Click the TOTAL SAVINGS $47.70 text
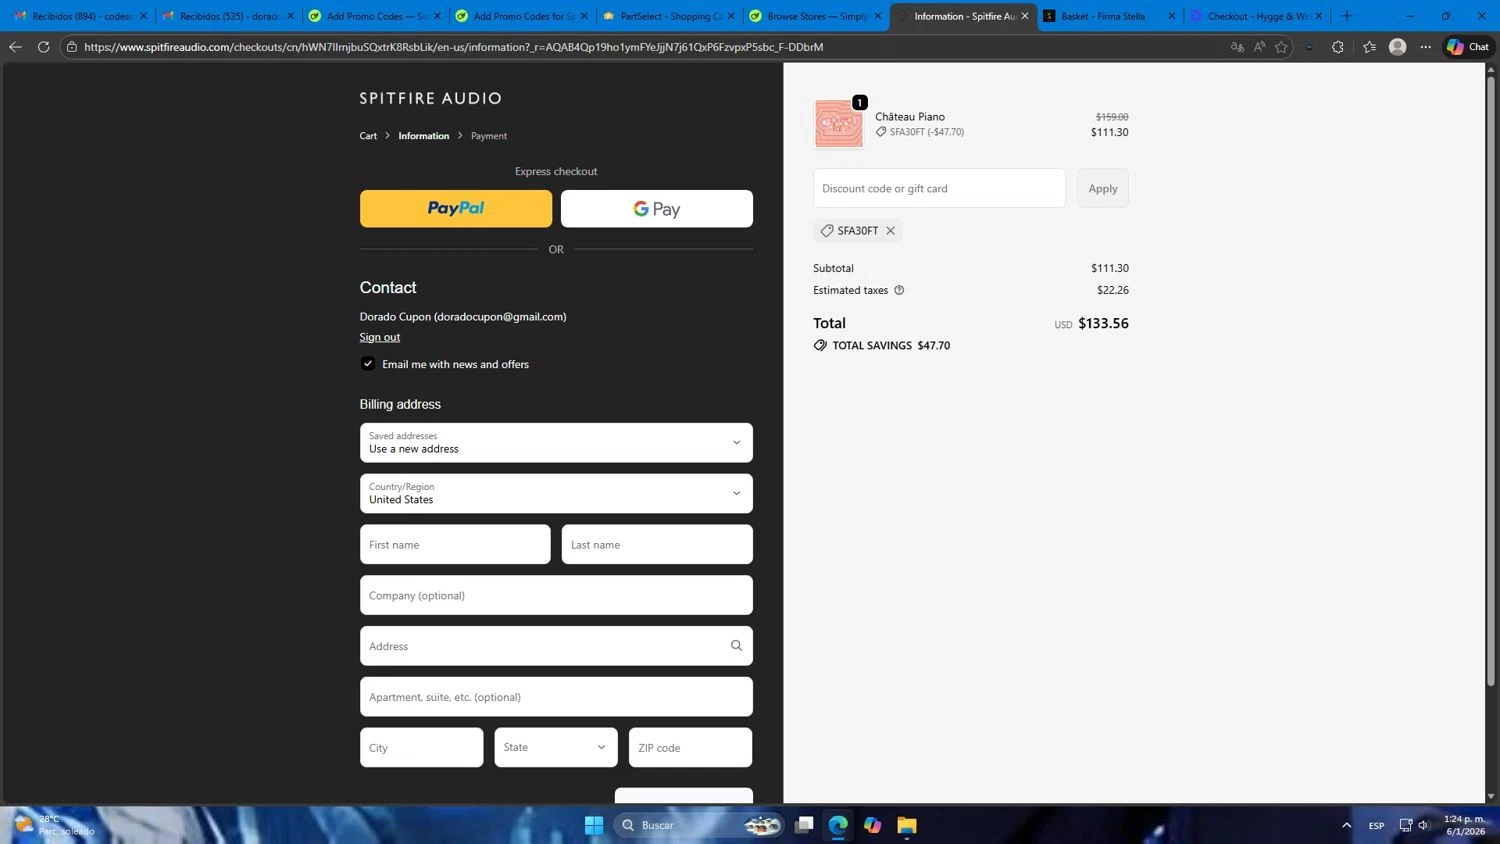1500x844 pixels. [891, 346]
